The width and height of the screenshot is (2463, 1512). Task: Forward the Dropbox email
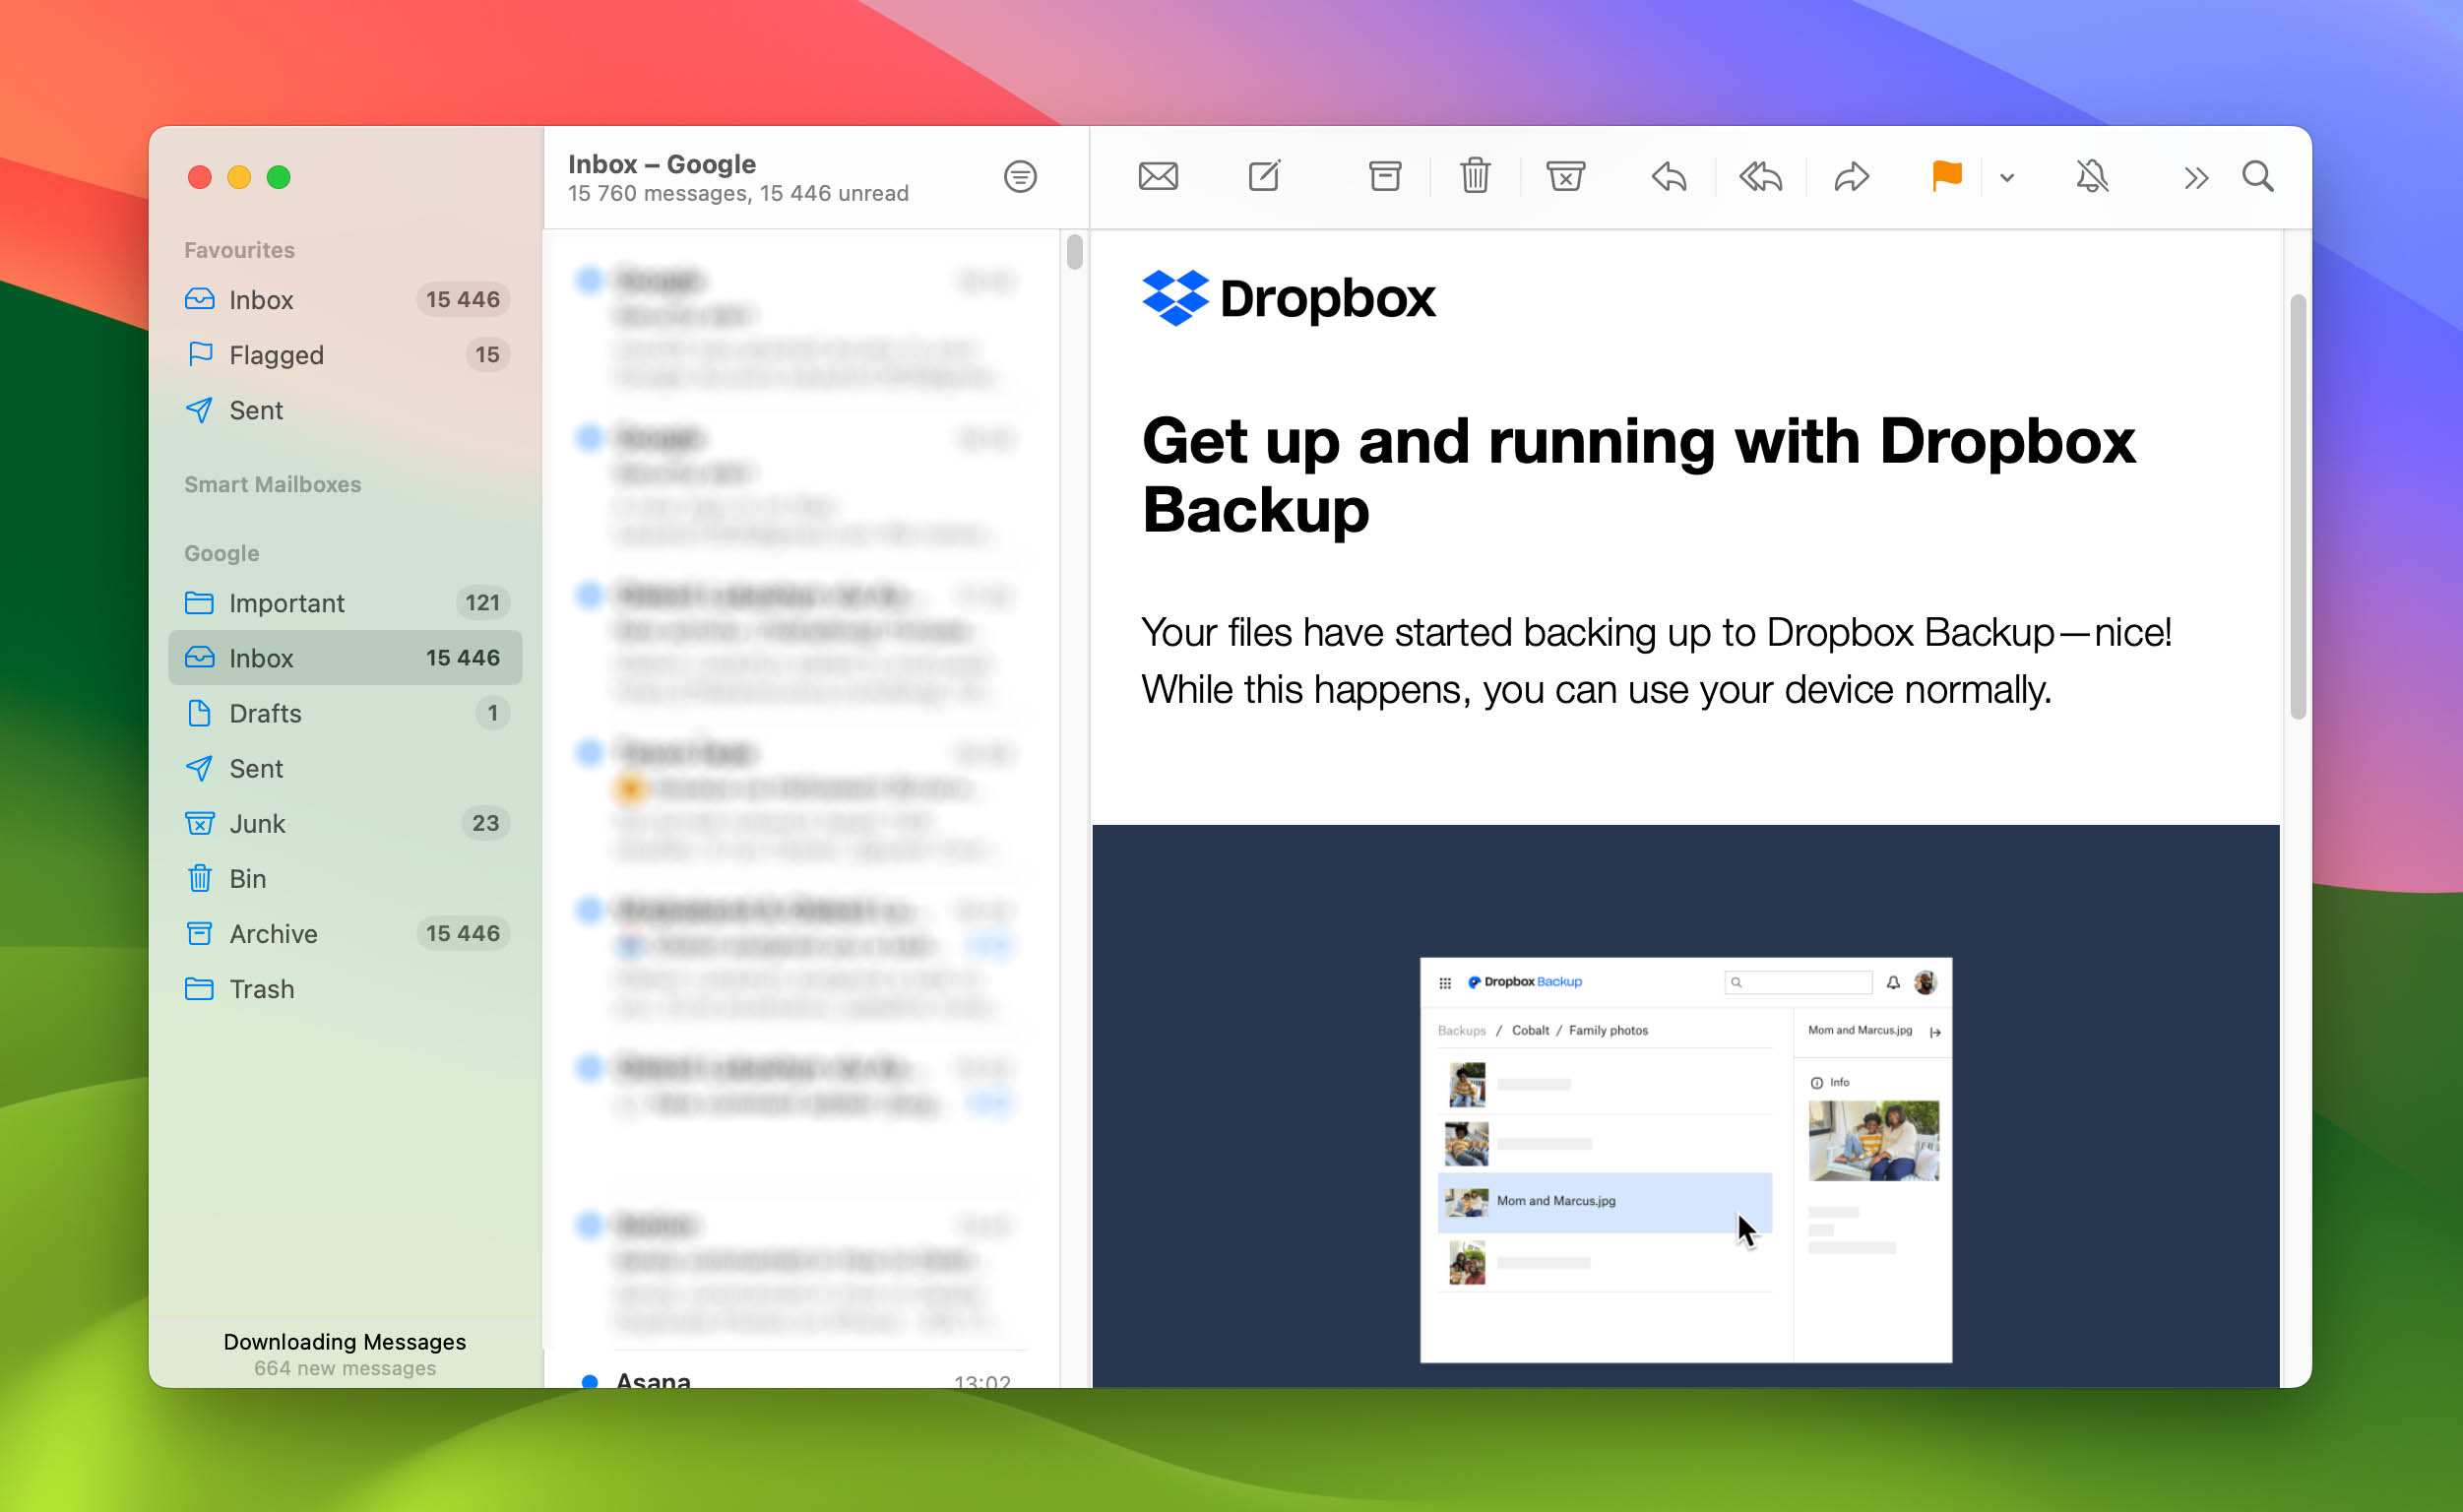coord(1851,177)
